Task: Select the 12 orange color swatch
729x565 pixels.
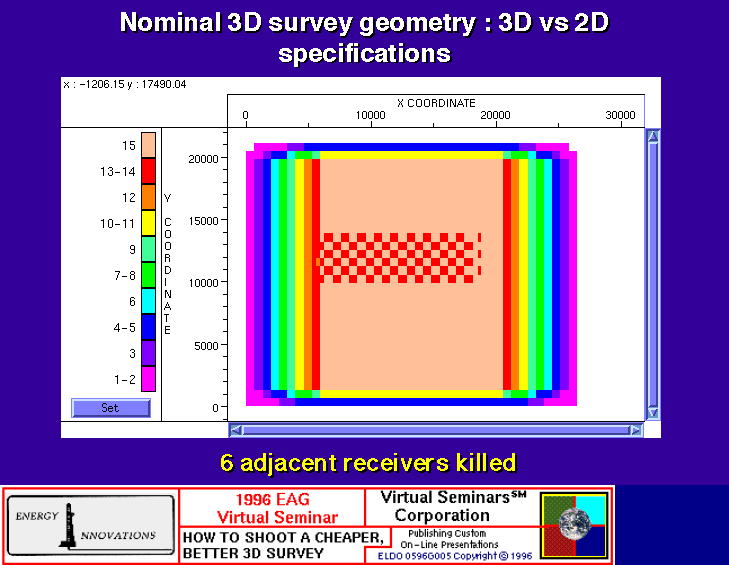Action: pos(148,197)
